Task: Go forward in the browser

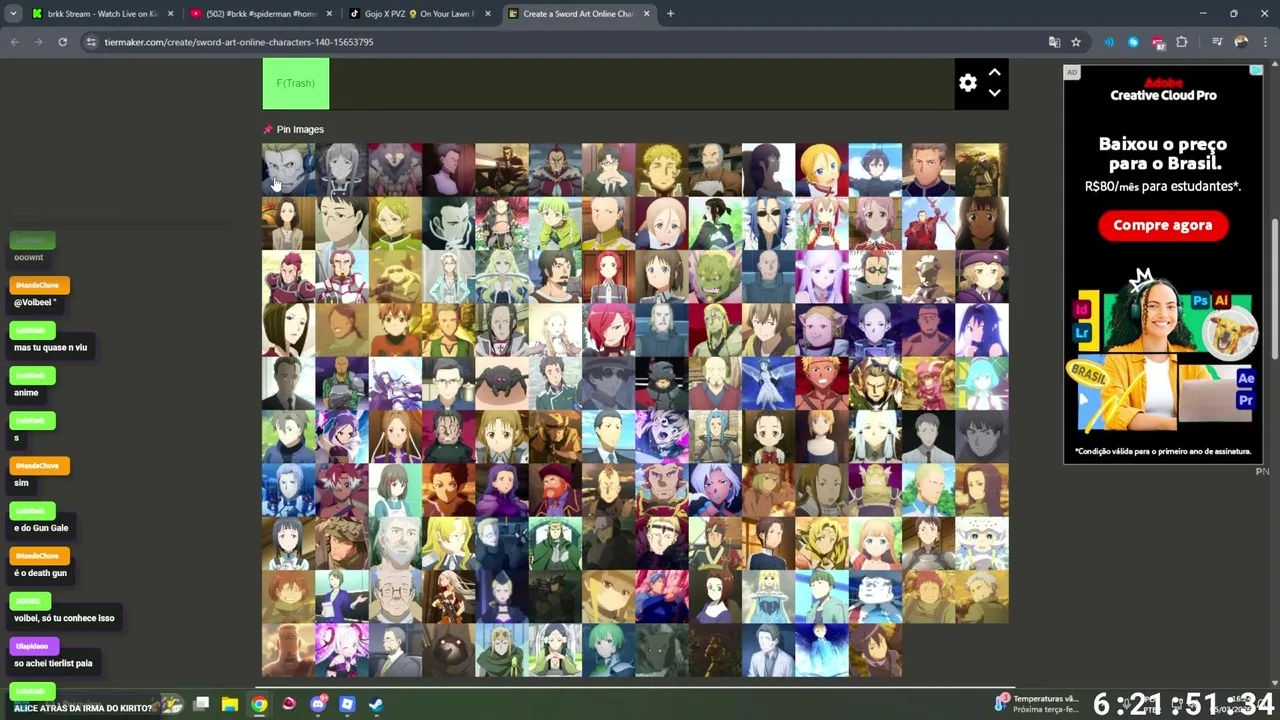Action: click(38, 42)
